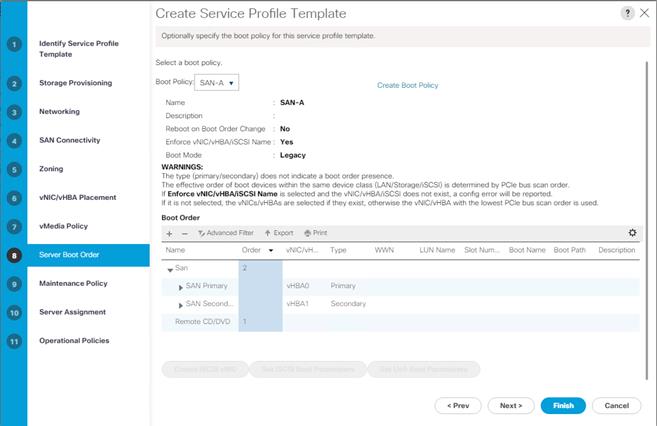Export the boot order table

(278, 232)
